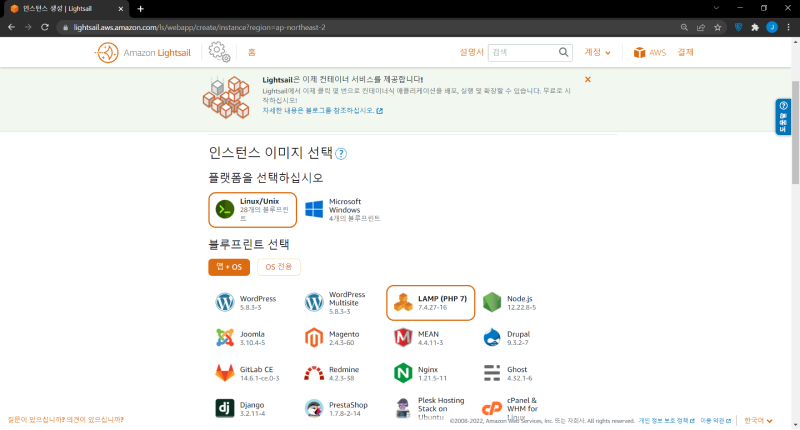Switch to the OS 전용 blueprint filter
800x430 pixels.
point(279,267)
